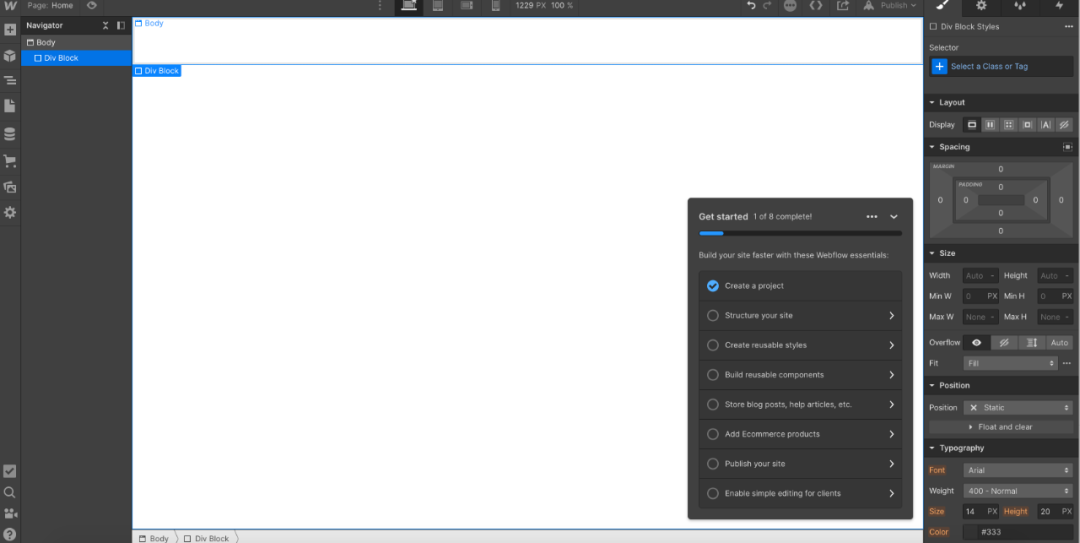Set overflow to Auto
This screenshot has height=543, width=1080.
pyautogui.click(x=1059, y=342)
